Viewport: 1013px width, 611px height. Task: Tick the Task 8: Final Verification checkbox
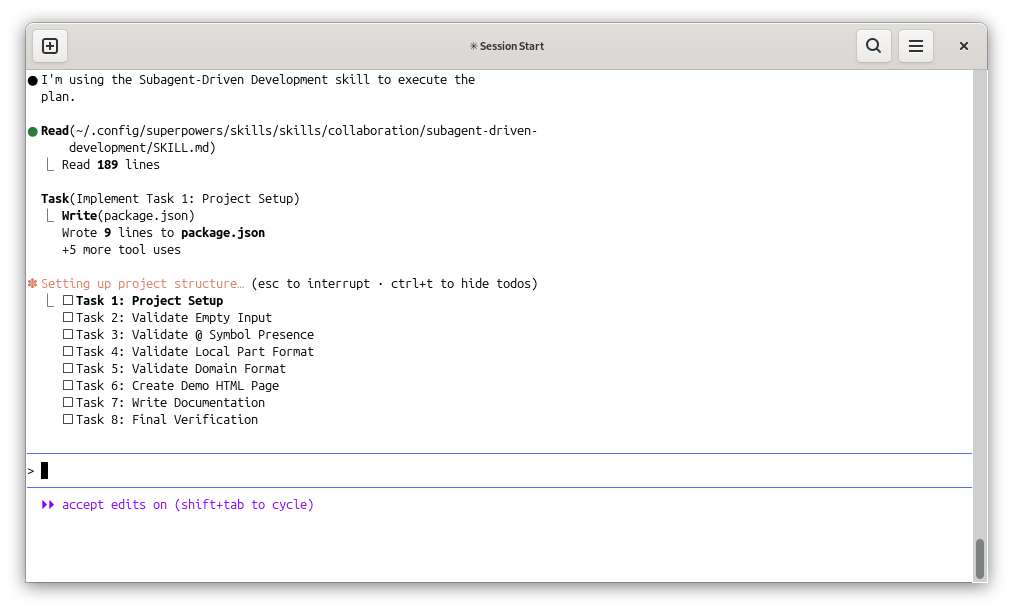(x=68, y=420)
